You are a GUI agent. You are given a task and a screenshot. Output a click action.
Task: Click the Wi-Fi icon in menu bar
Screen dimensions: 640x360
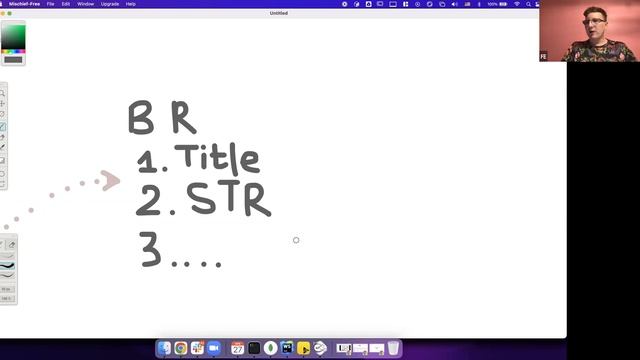(x=517, y=4)
